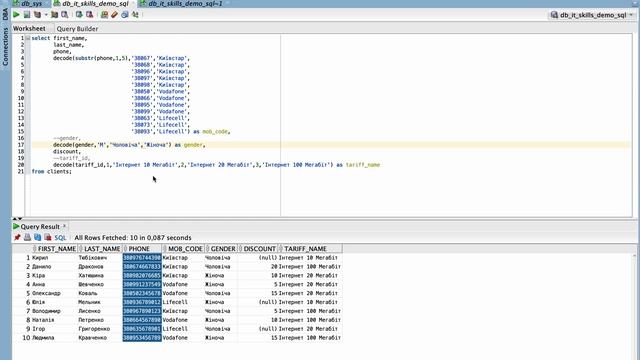Viewport: 640px width, 360px height.
Task: Click the Autotrace toolbar icon
Action: [54, 15]
